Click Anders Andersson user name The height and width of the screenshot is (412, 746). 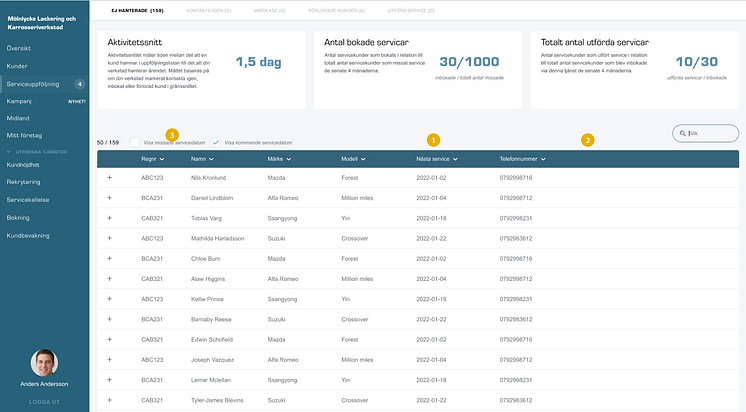44,384
